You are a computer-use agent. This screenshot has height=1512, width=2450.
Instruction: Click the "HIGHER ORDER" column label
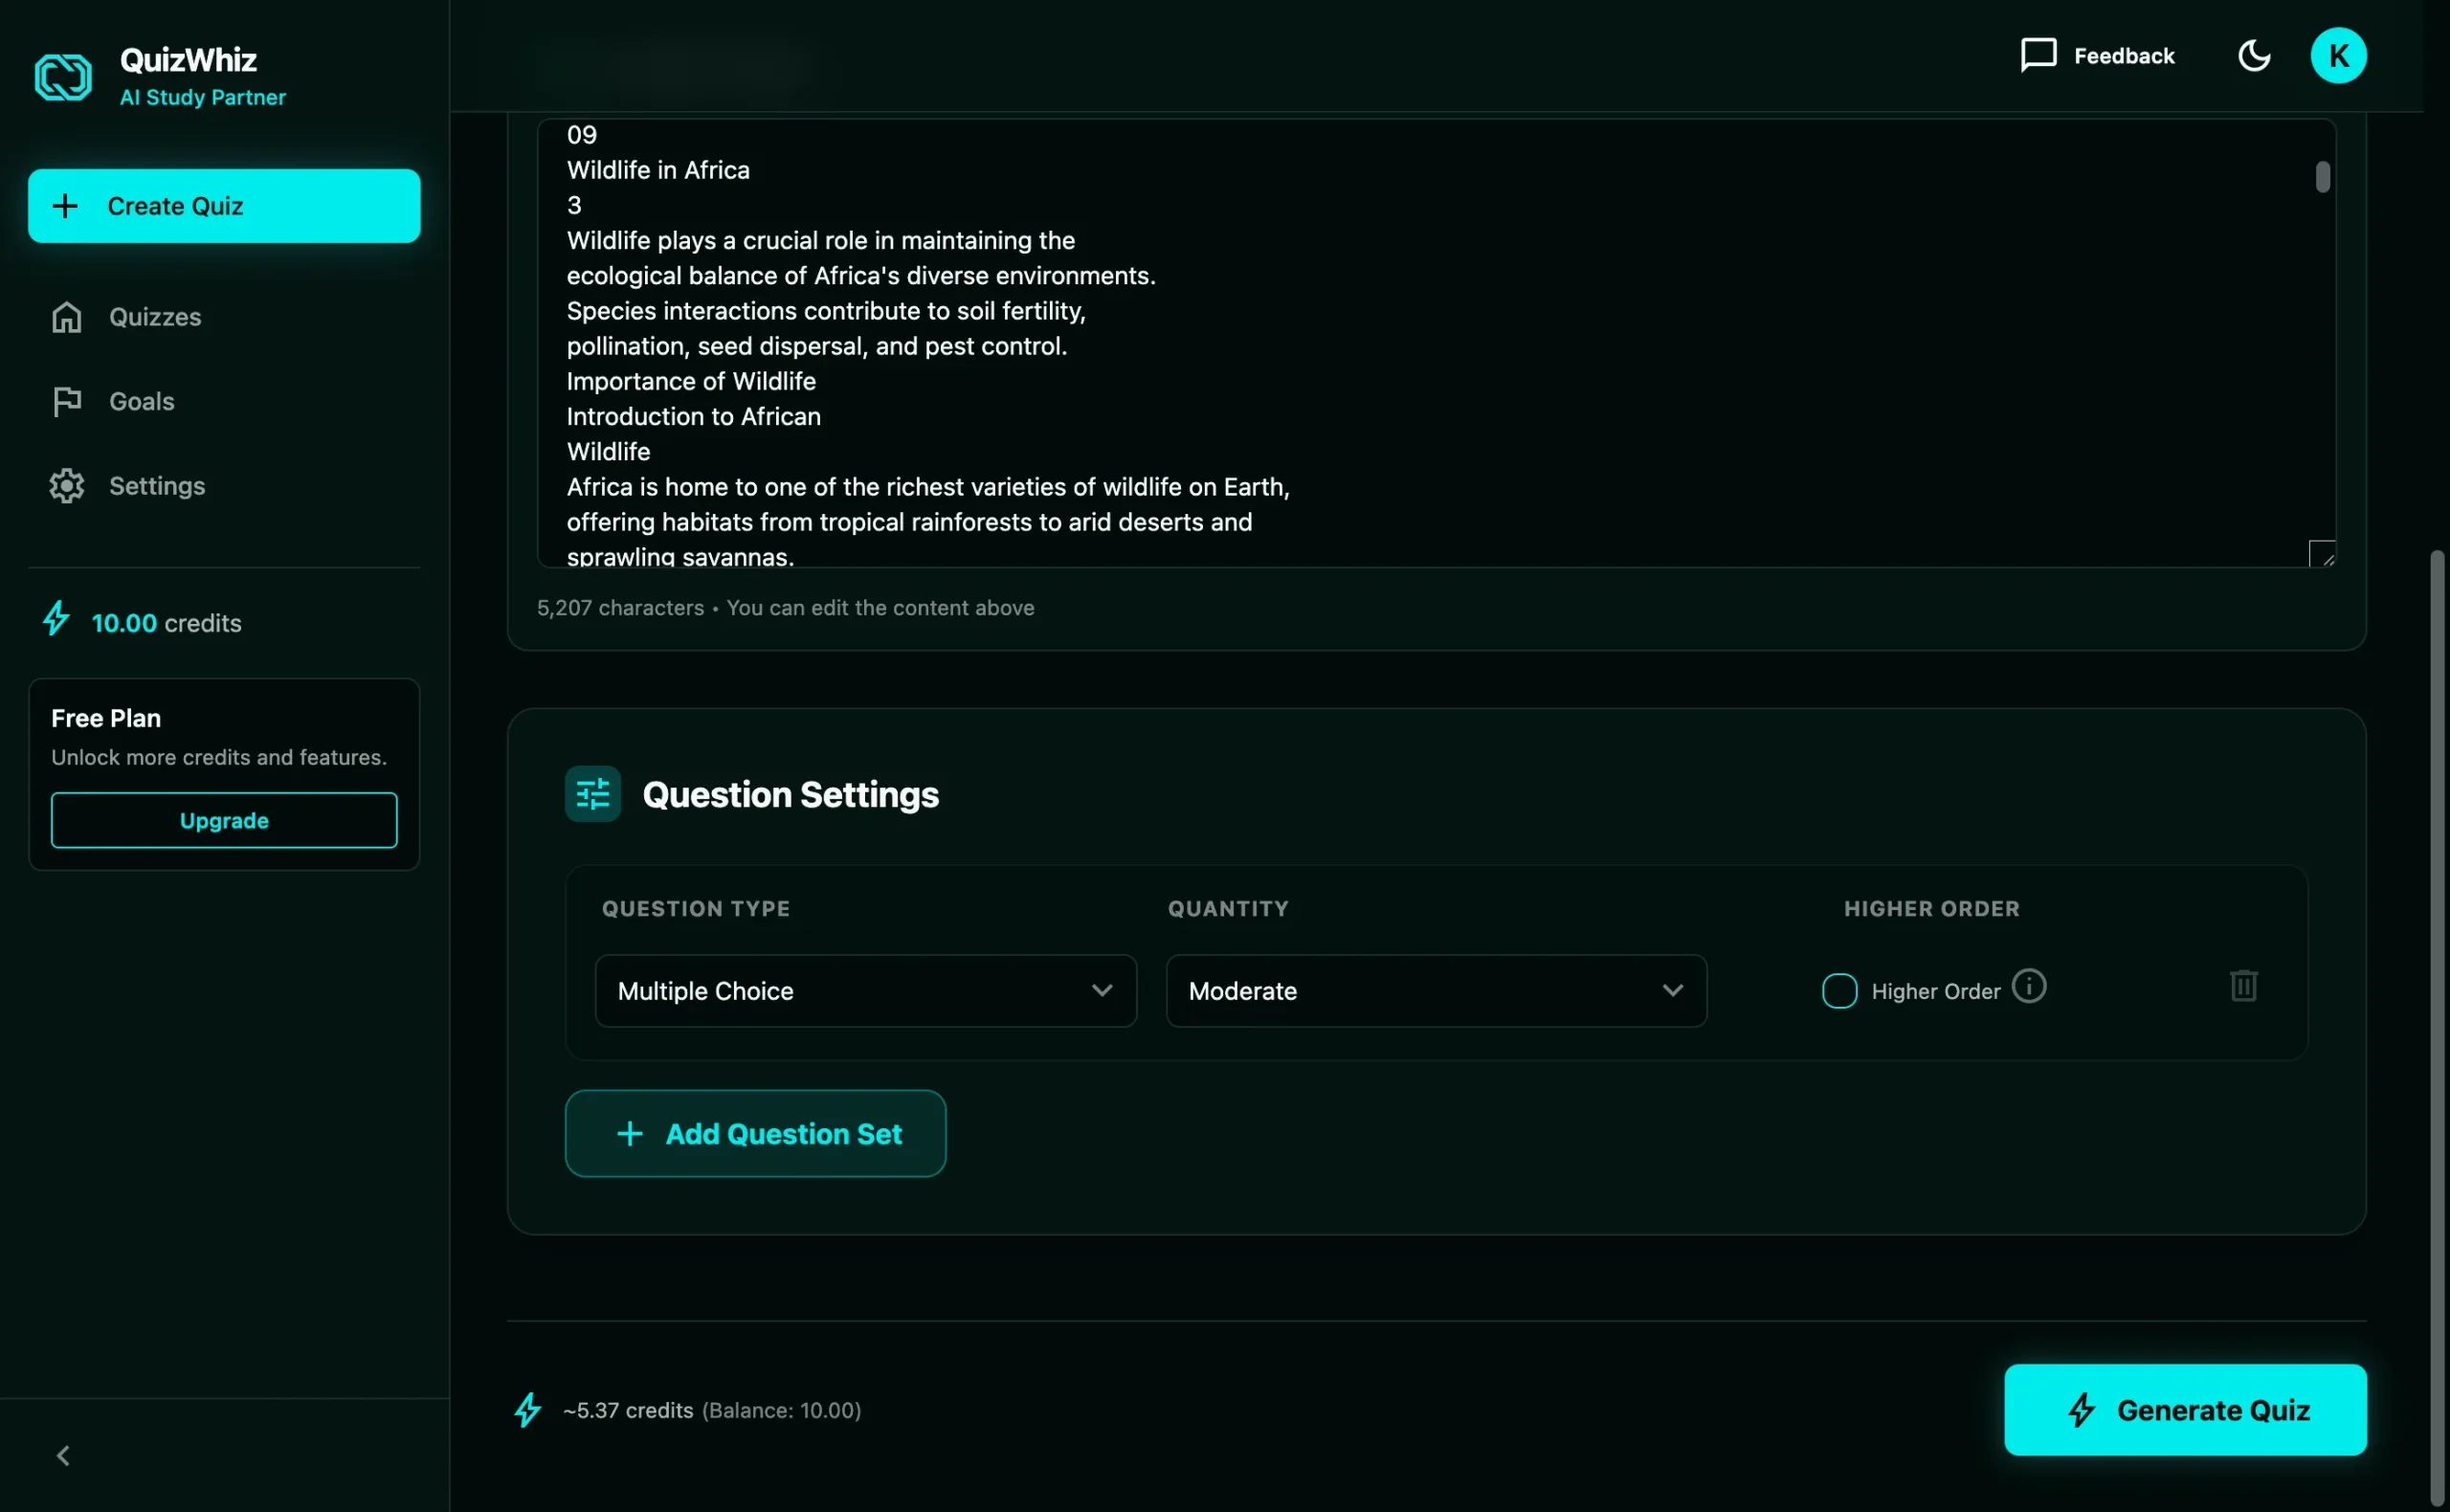click(1931, 909)
